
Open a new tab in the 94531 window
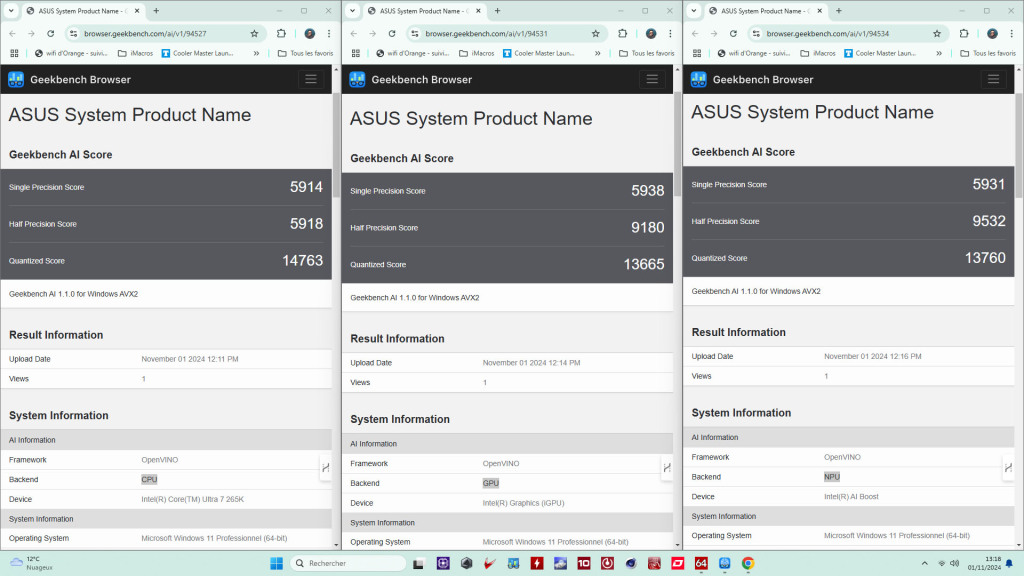(x=498, y=11)
